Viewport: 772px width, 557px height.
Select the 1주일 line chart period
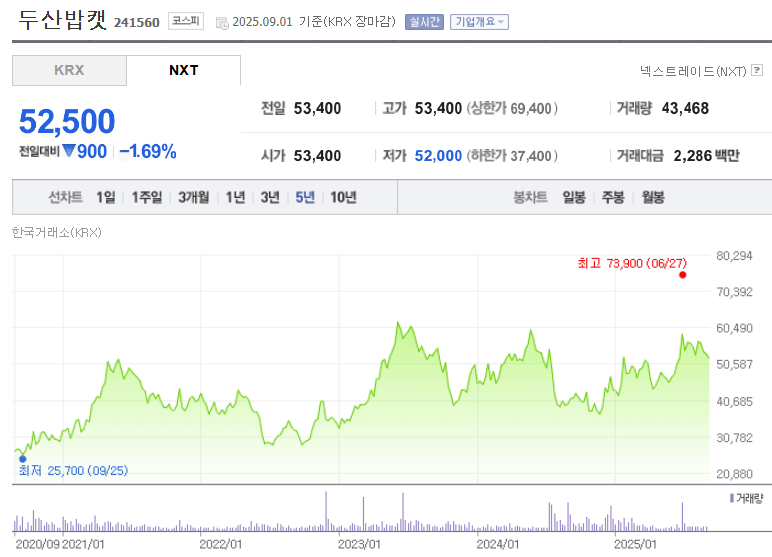tap(147, 197)
